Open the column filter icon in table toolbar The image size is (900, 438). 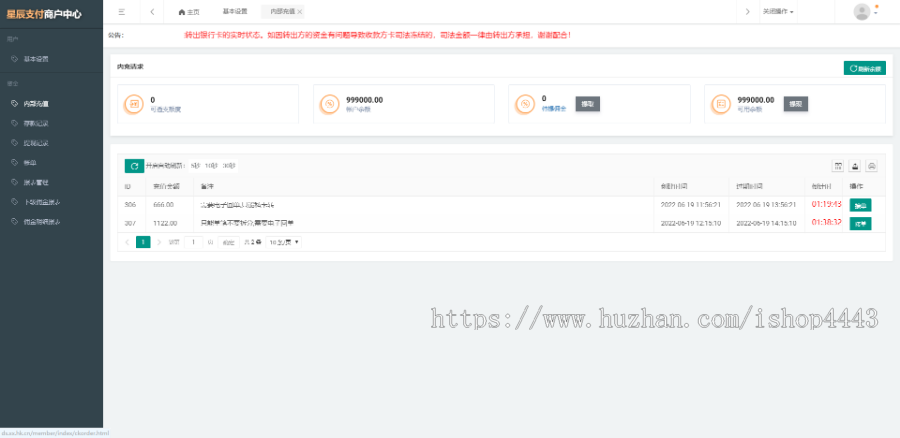point(838,166)
